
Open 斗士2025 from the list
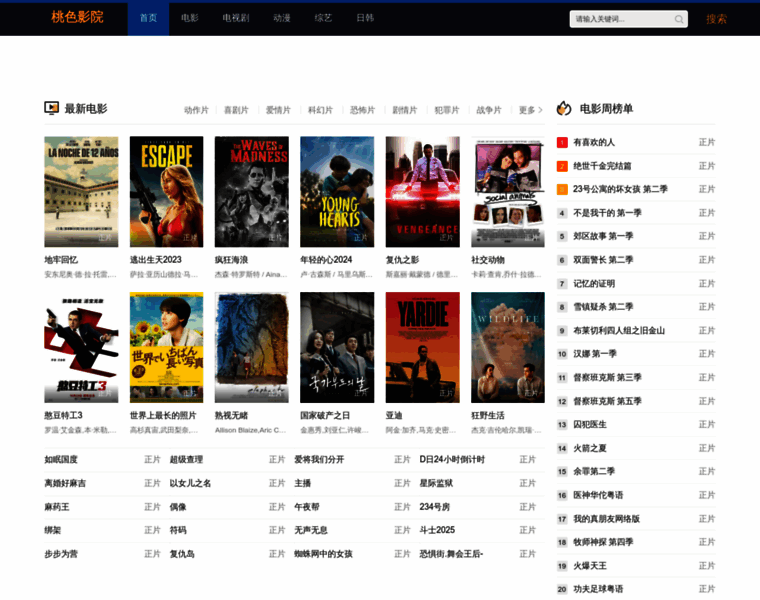437,530
